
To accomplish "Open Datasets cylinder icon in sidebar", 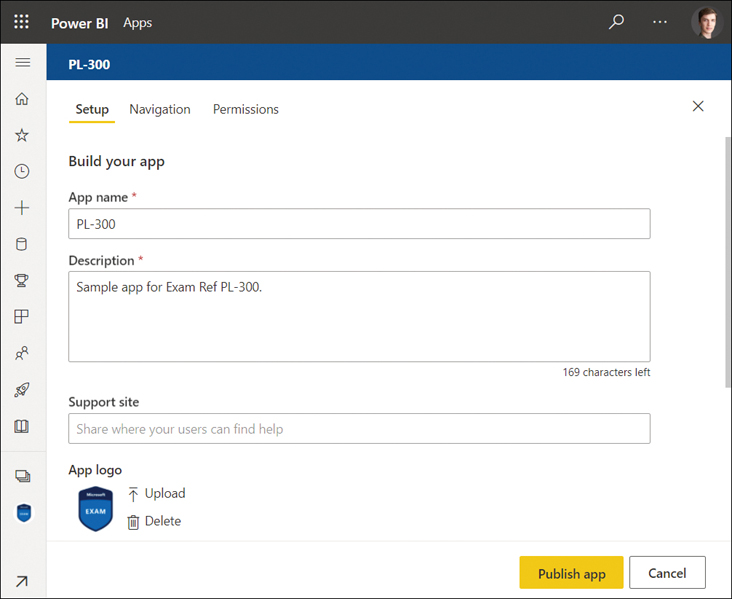I will pos(22,244).
